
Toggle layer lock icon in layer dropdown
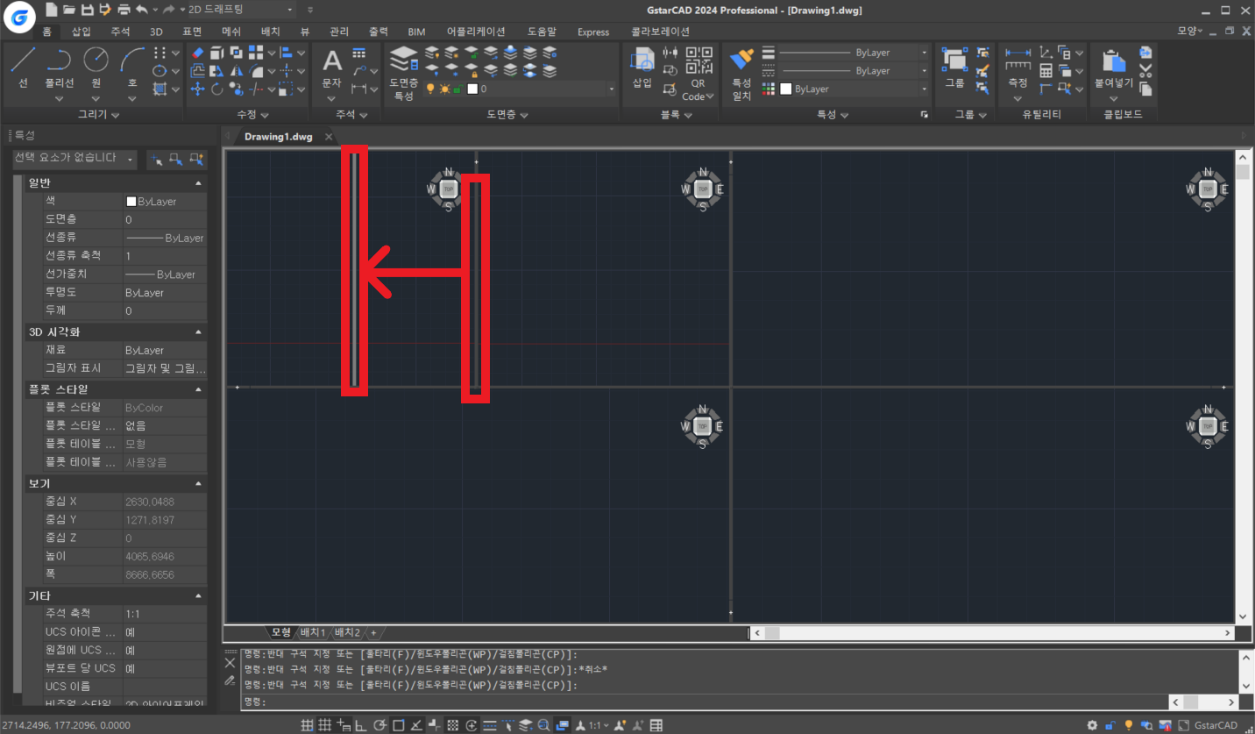tap(457, 89)
